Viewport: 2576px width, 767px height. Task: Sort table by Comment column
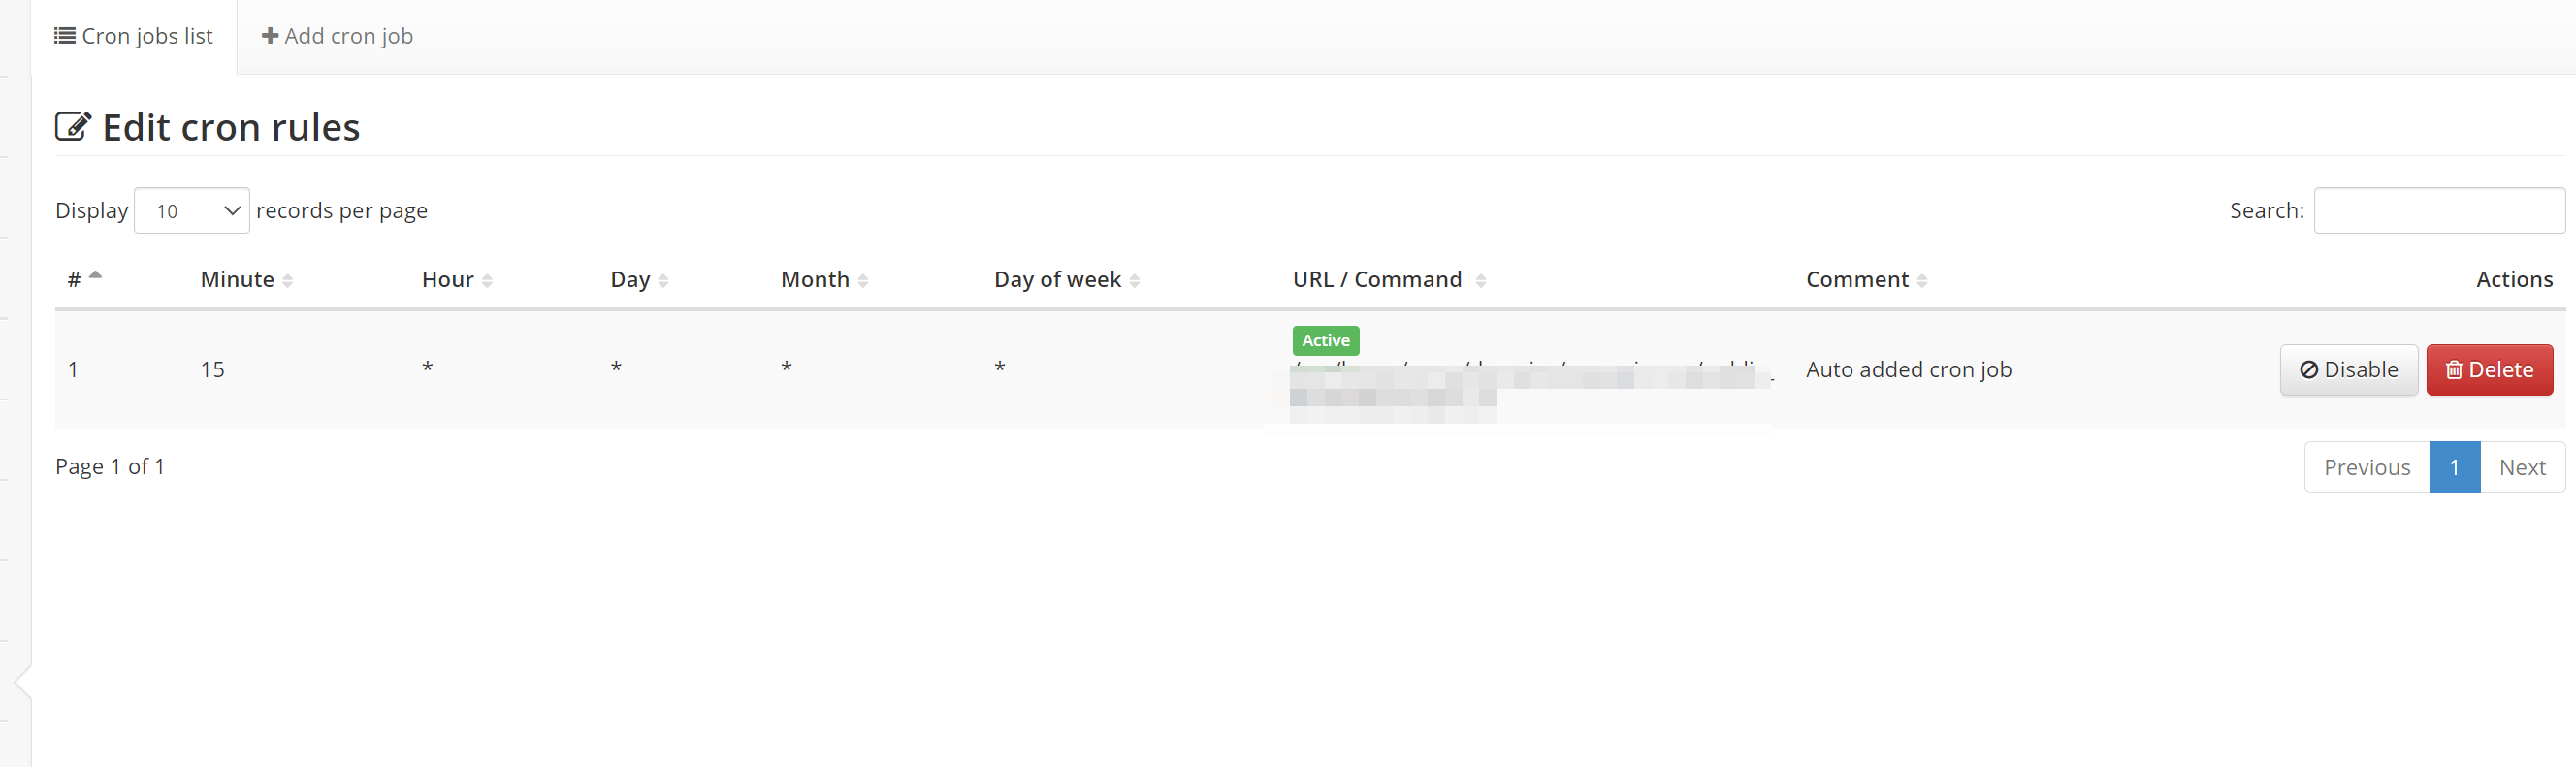(x=1866, y=280)
